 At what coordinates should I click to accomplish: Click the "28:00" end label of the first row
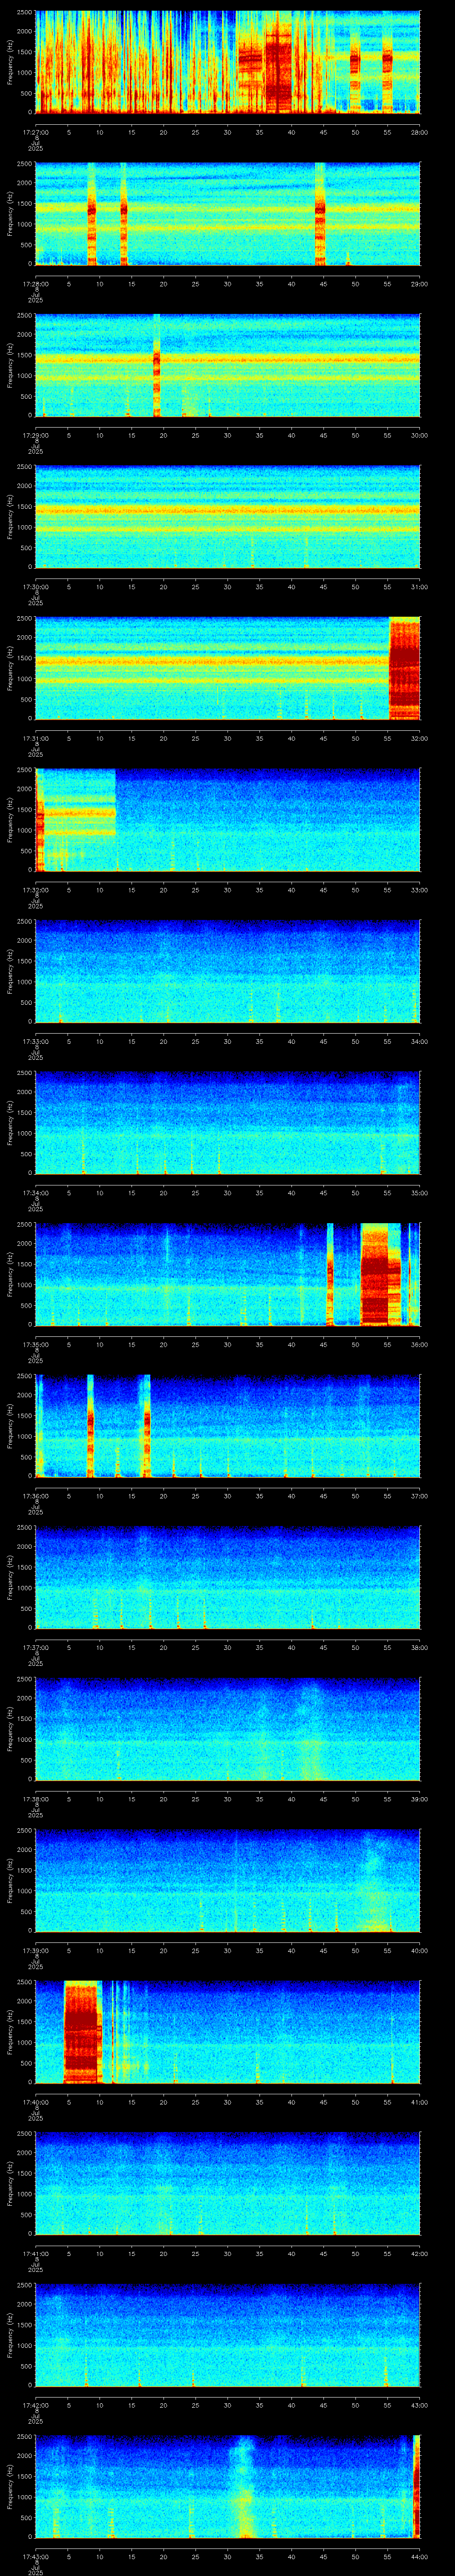pos(419,132)
